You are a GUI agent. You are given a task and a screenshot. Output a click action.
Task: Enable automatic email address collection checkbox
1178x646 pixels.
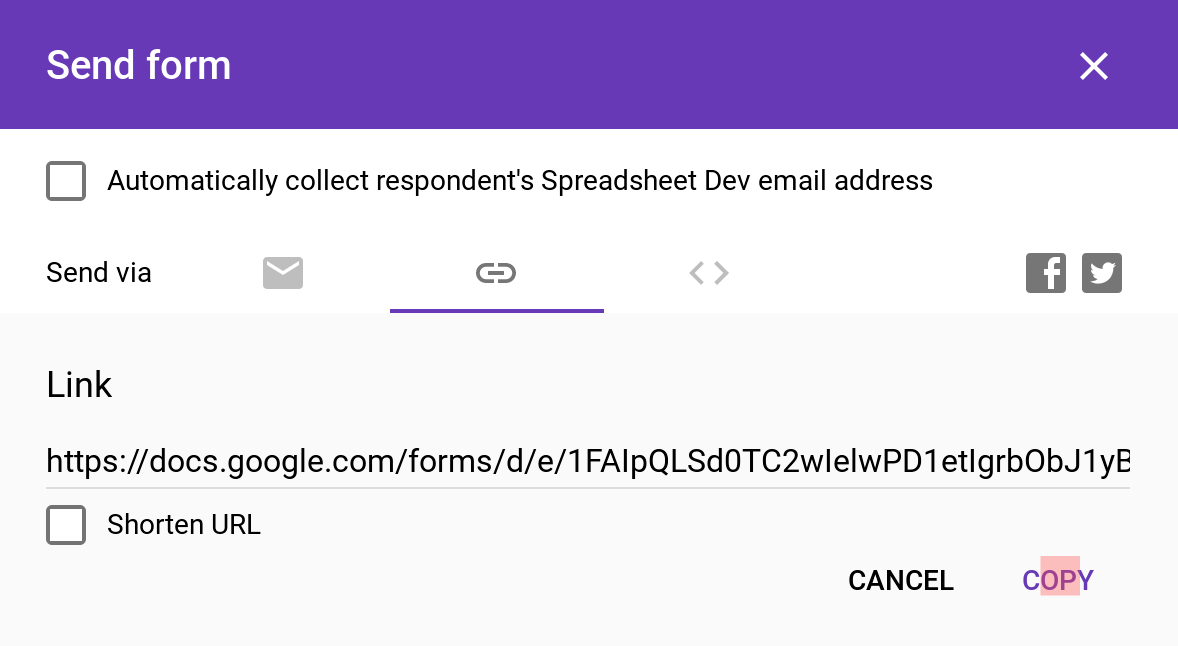tap(66, 181)
